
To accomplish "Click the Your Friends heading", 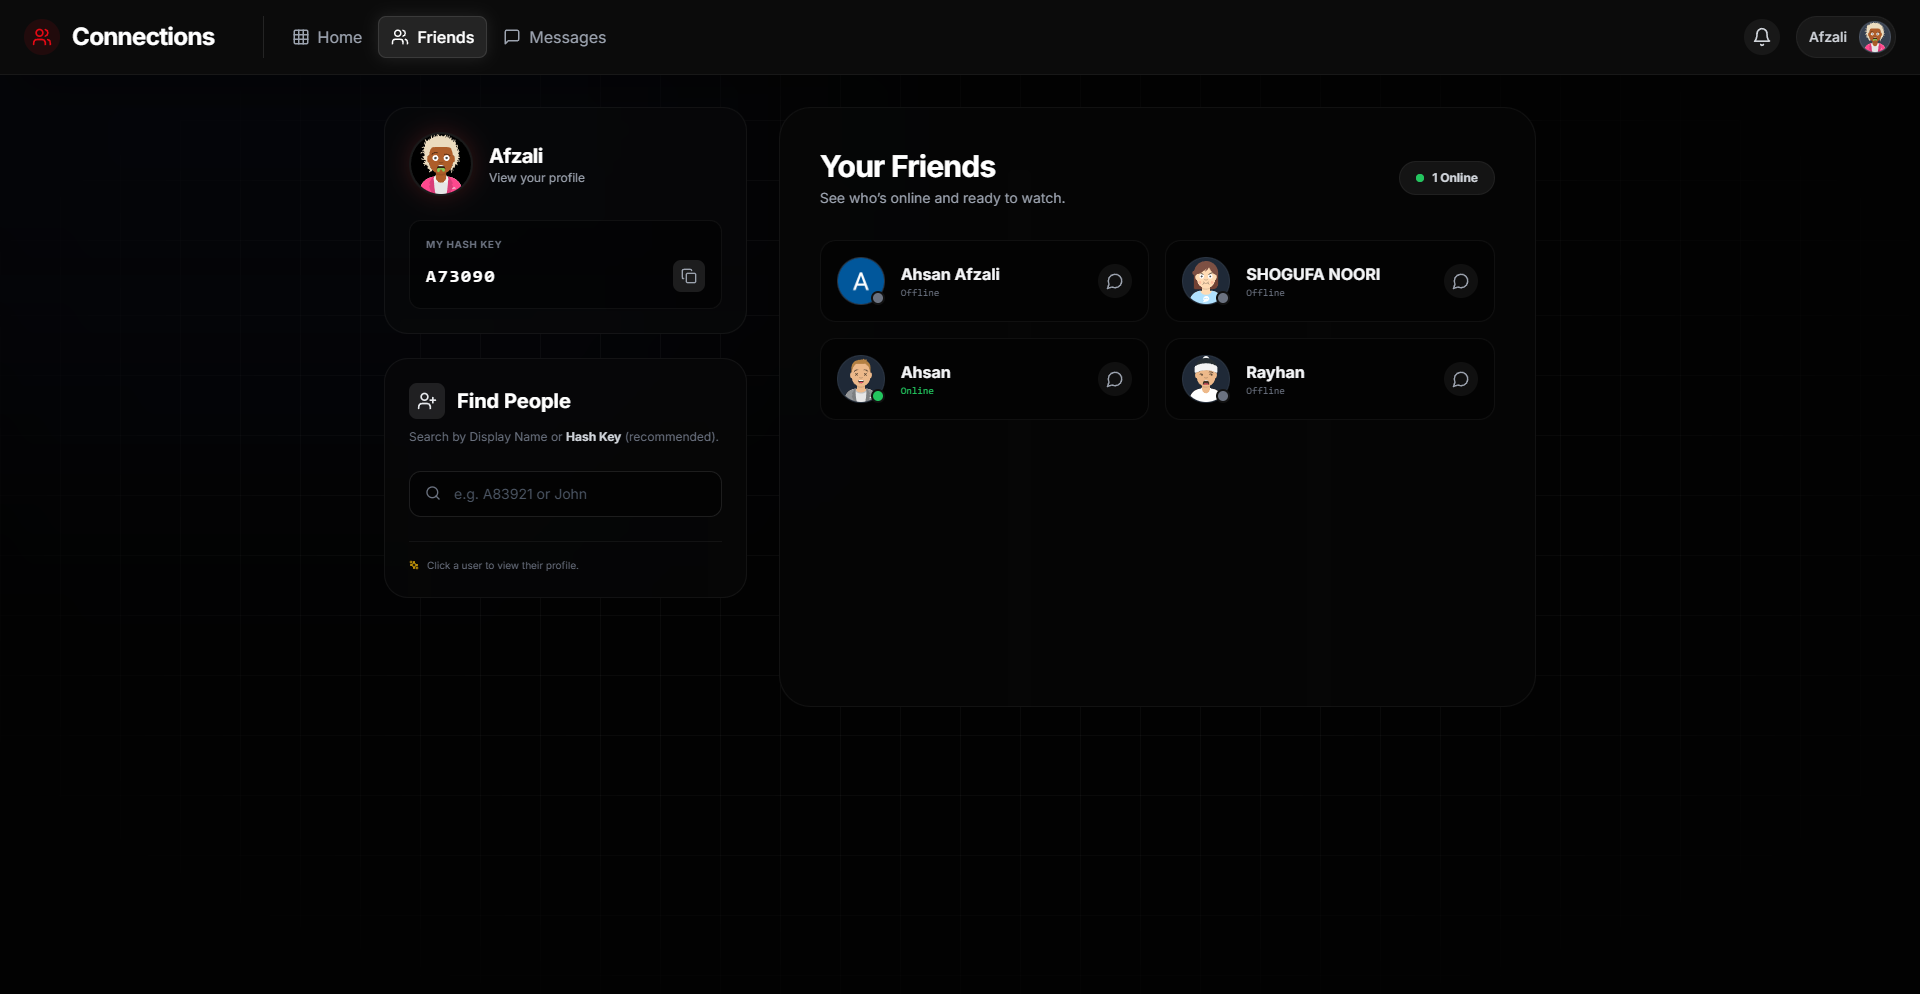I will pyautogui.click(x=908, y=166).
